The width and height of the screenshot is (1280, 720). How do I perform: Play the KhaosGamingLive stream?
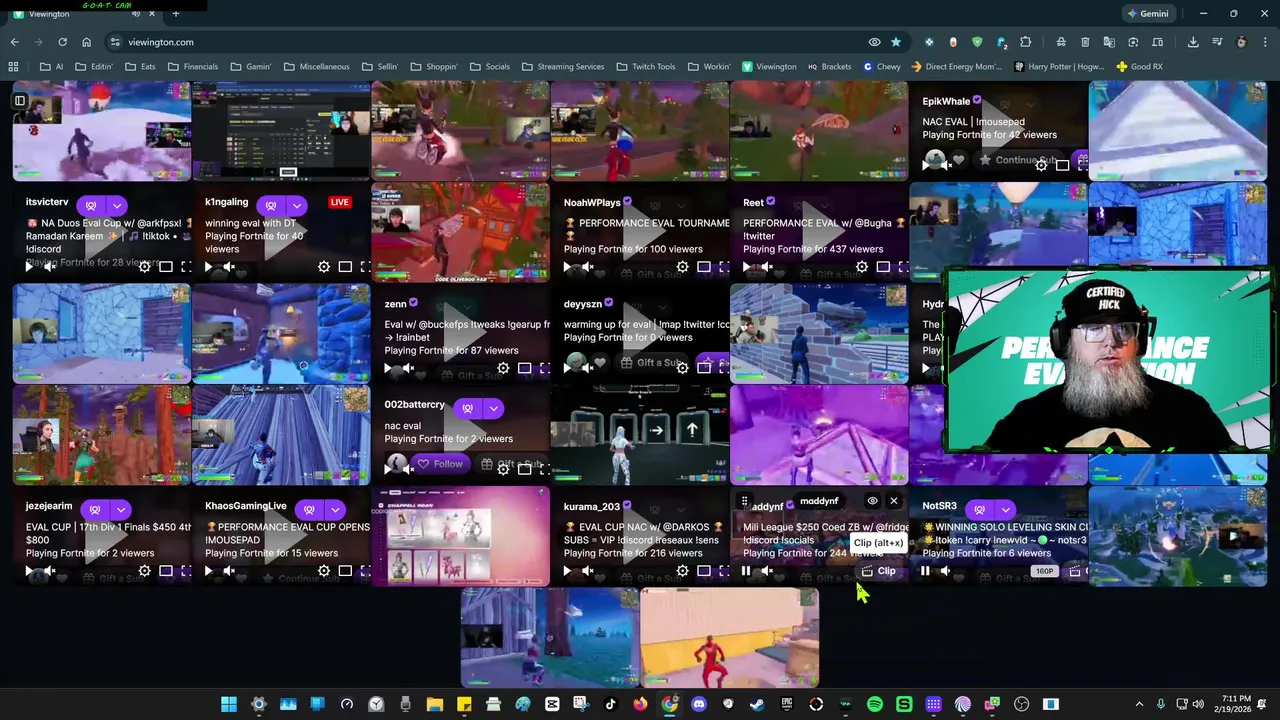[208, 571]
